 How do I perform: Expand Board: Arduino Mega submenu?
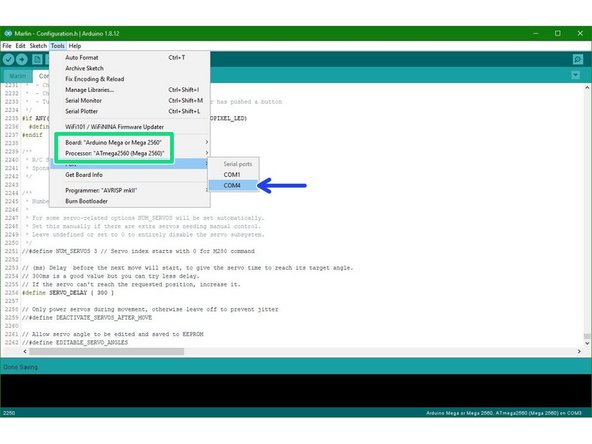coord(130,142)
